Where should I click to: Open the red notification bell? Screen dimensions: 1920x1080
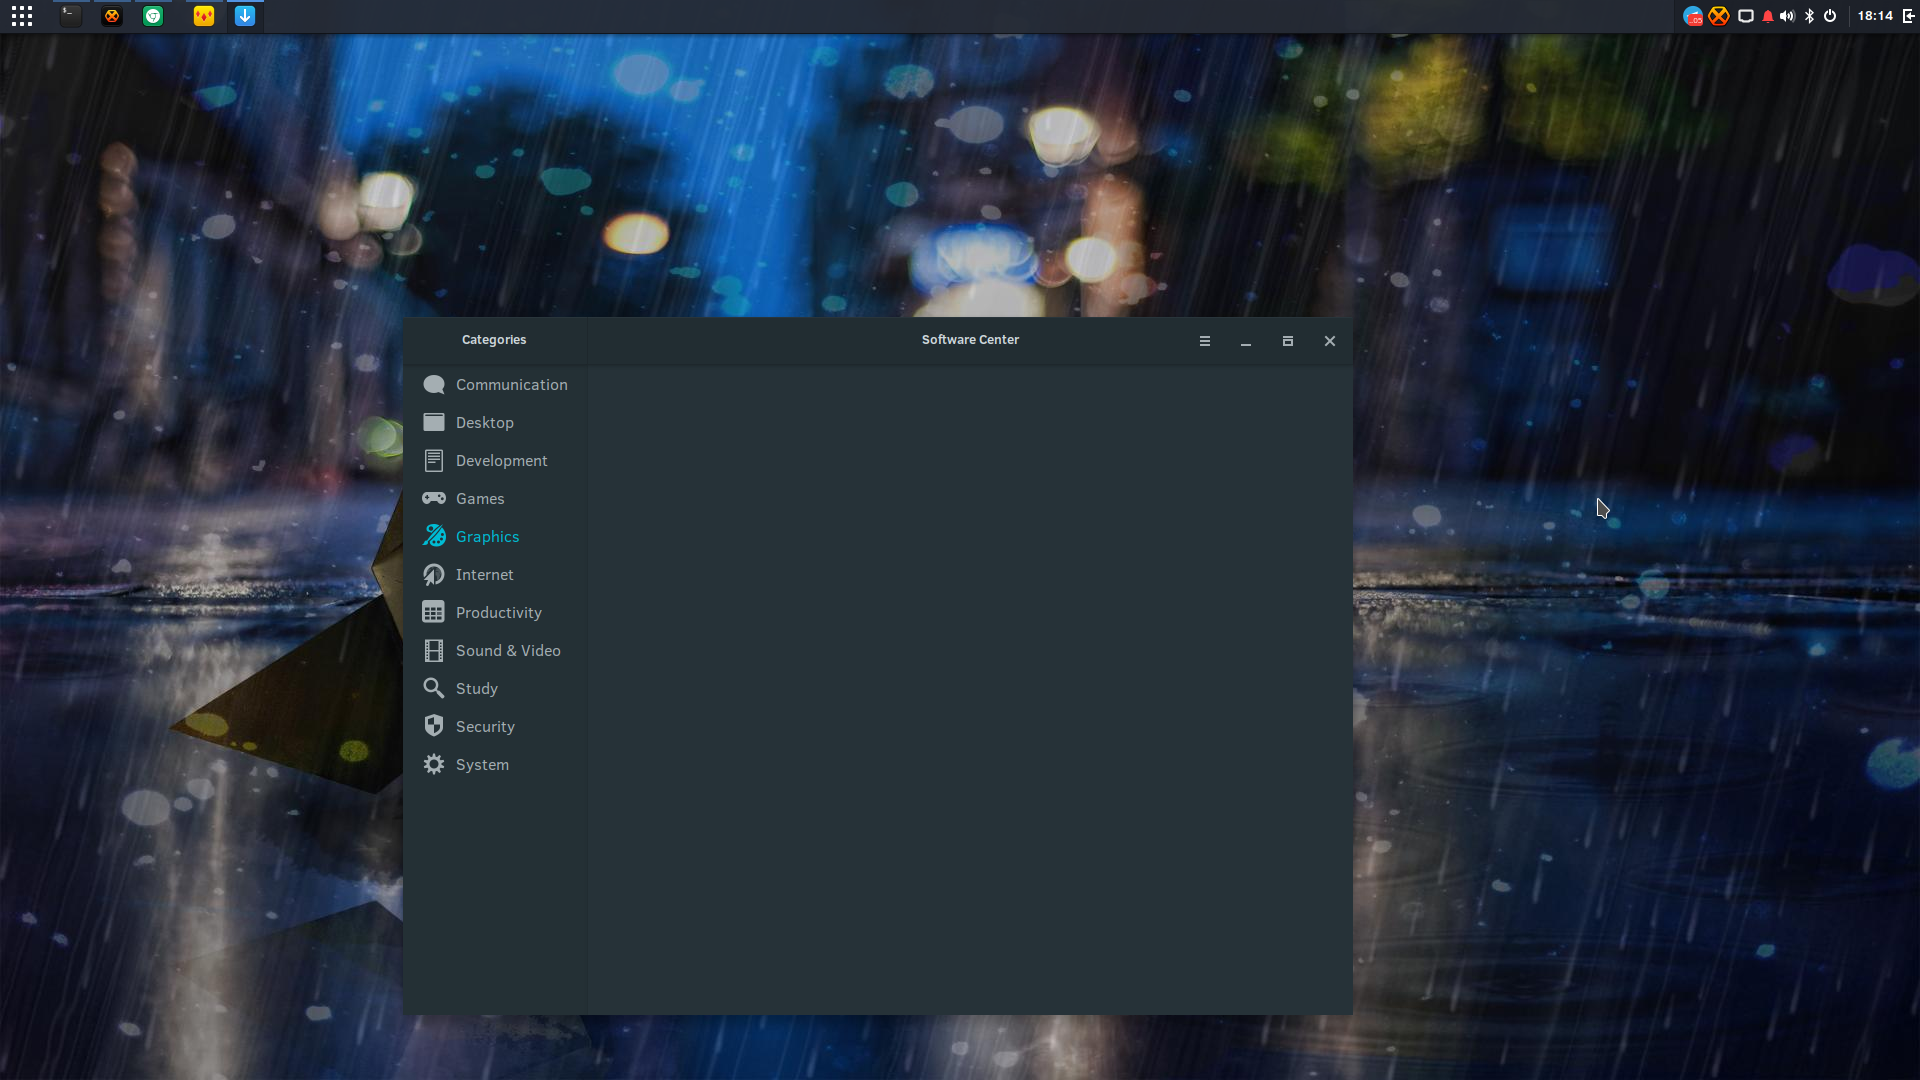(x=1768, y=16)
